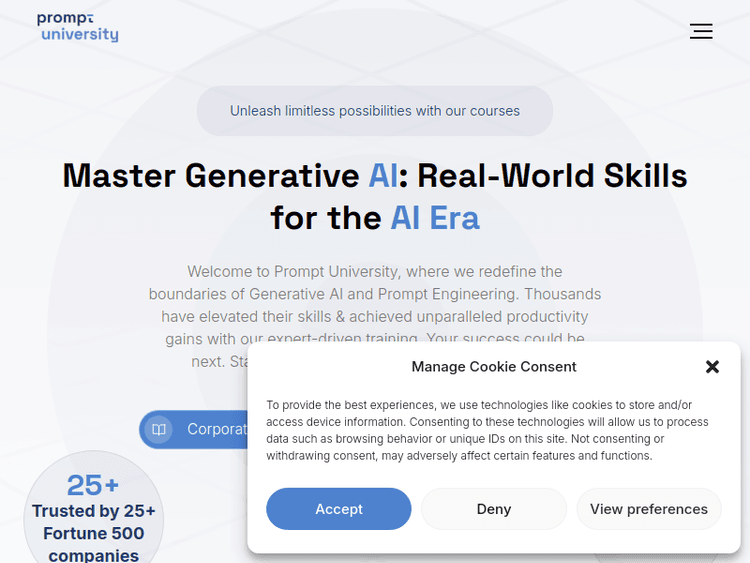Screen dimensions: 750x563
Task: Accept cookies in the consent dialog
Action: 338,509
